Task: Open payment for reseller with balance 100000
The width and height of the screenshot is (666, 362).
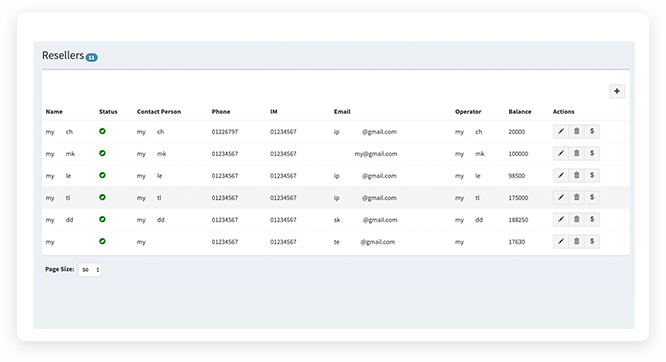Action: point(592,153)
